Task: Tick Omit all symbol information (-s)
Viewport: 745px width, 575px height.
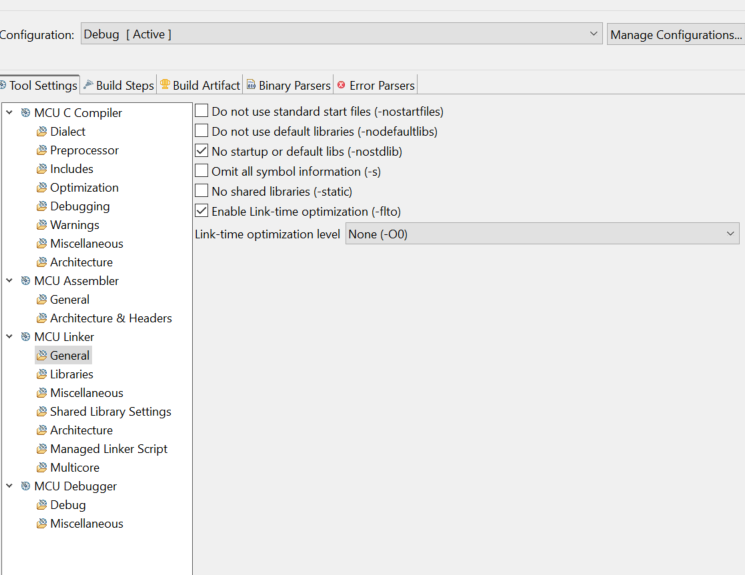Action: coord(202,171)
